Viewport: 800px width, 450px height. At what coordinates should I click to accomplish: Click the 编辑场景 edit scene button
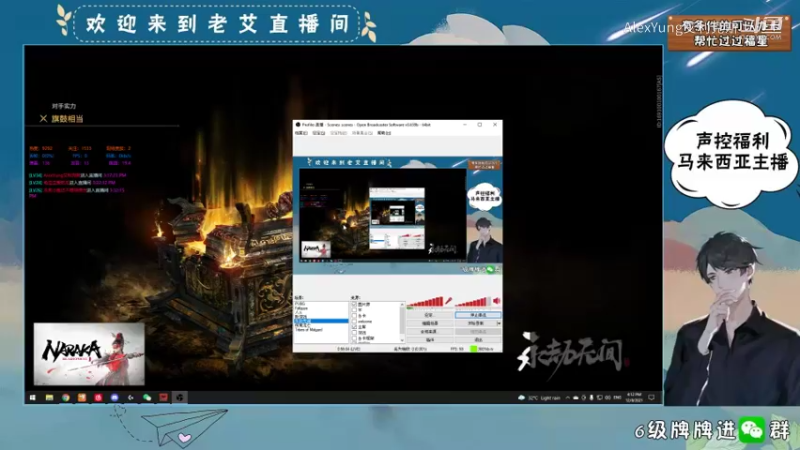coord(430,323)
